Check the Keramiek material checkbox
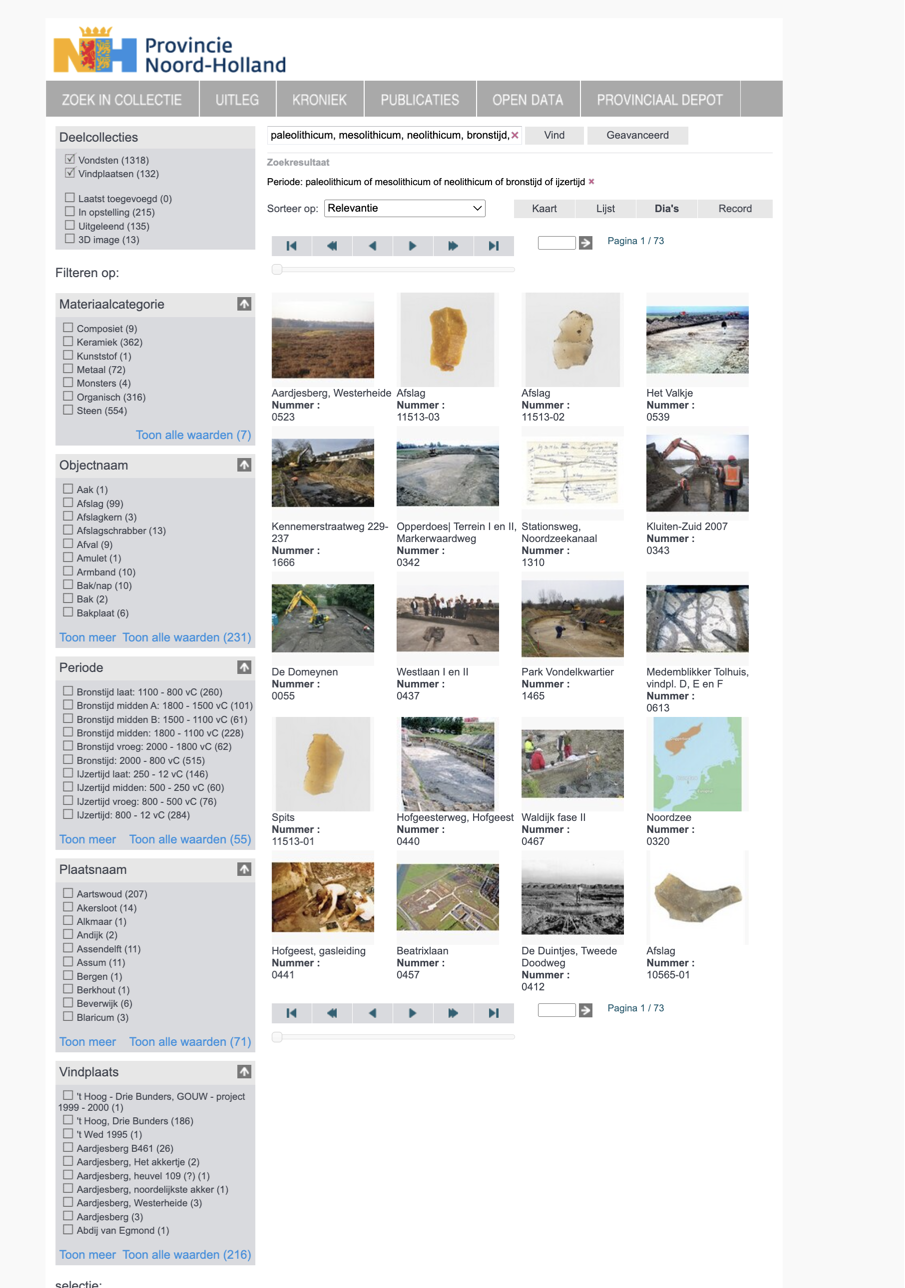The image size is (905, 1288). click(68, 342)
